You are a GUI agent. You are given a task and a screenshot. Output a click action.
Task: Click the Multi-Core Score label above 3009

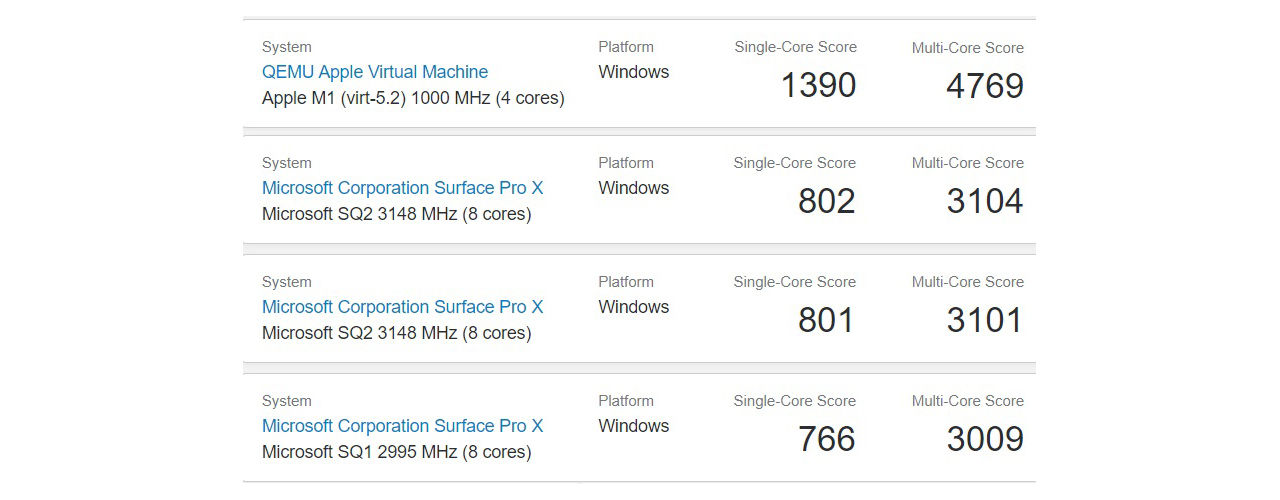[968, 401]
